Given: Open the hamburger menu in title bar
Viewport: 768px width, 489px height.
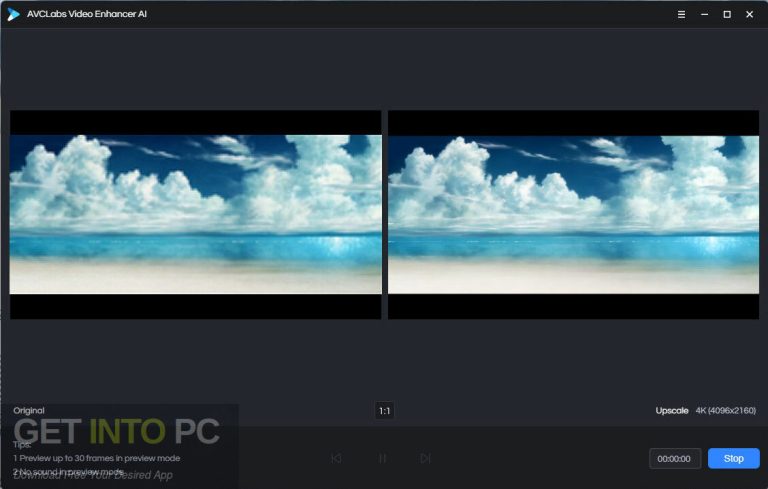Looking at the screenshot, I should coord(681,14).
